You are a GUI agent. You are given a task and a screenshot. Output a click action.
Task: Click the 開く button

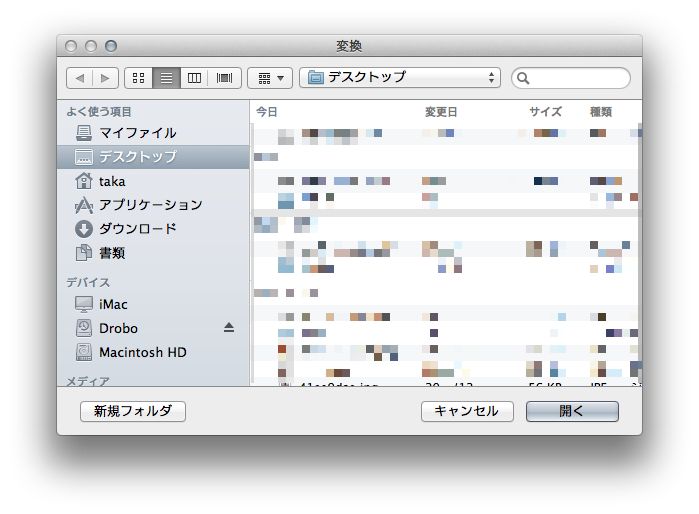point(572,411)
